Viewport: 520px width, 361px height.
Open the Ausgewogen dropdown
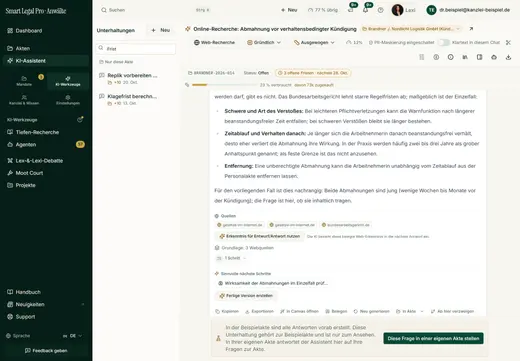[x=314, y=42]
